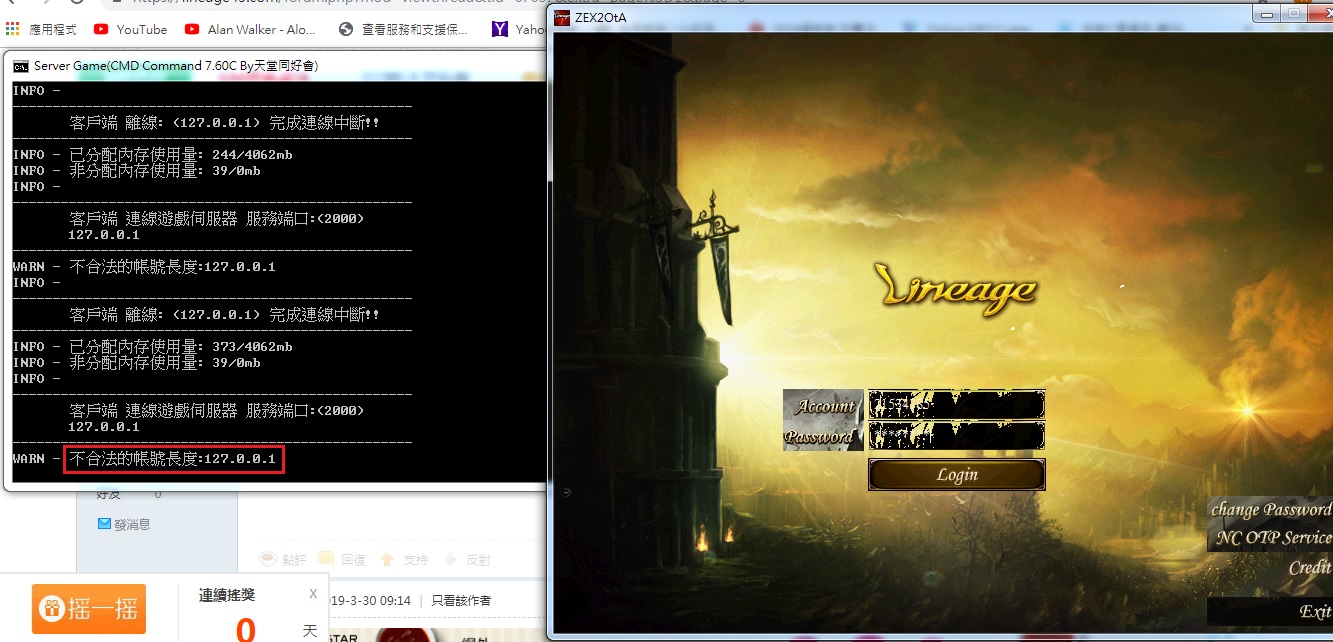The height and width of the screenshot is (642, 1333).
Task: Click the last 不合法的帳號長度 warning line
Action: point(174,459)
